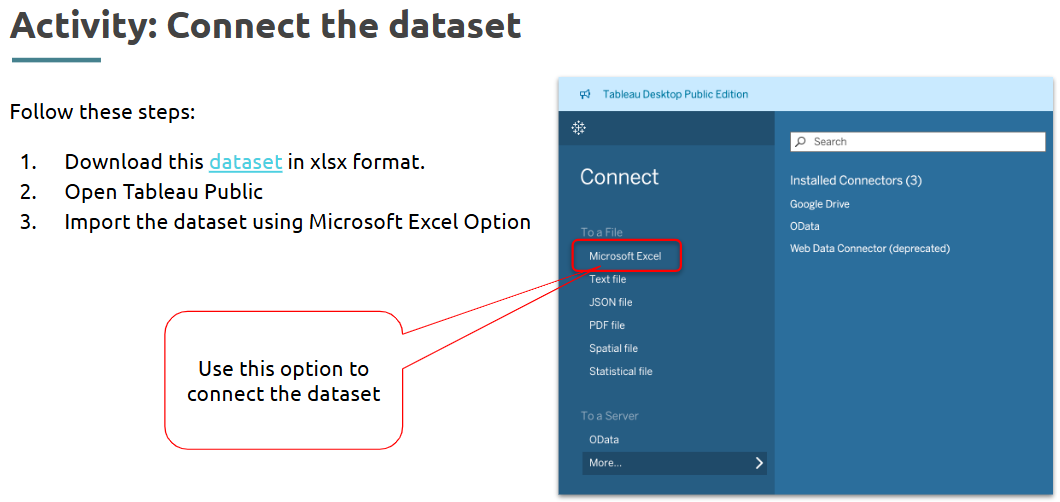
Task: Select Statistical file connection
Action: pos(621,371)
